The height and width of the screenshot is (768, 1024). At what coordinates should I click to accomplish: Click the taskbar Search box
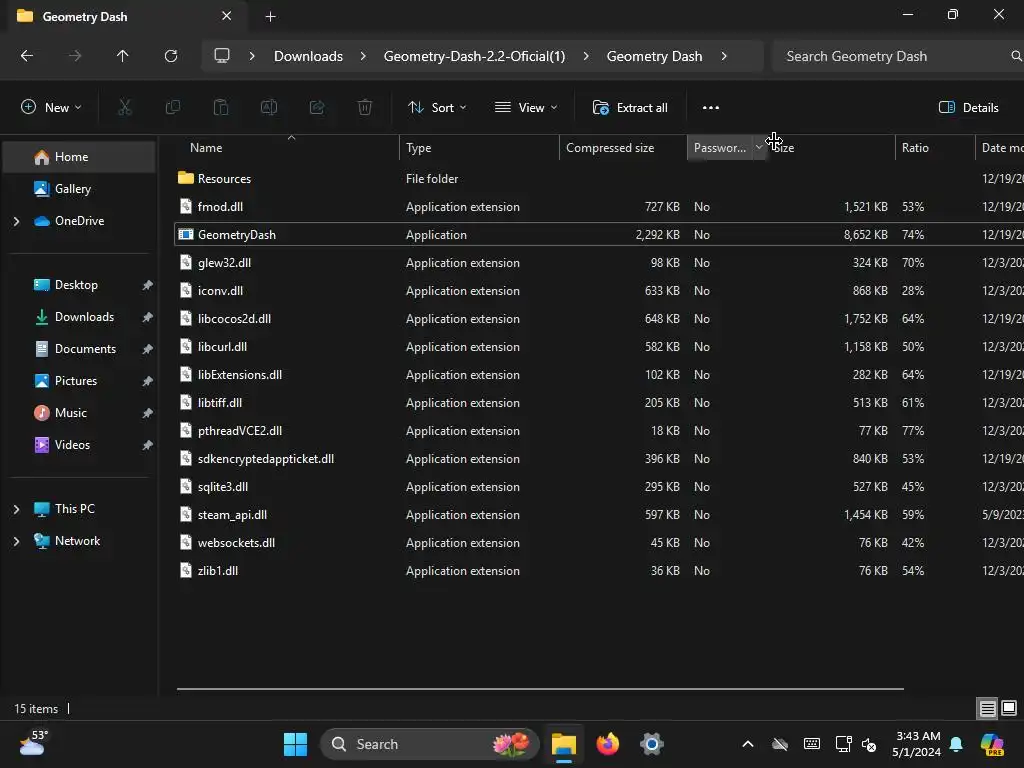pos(430,744)
